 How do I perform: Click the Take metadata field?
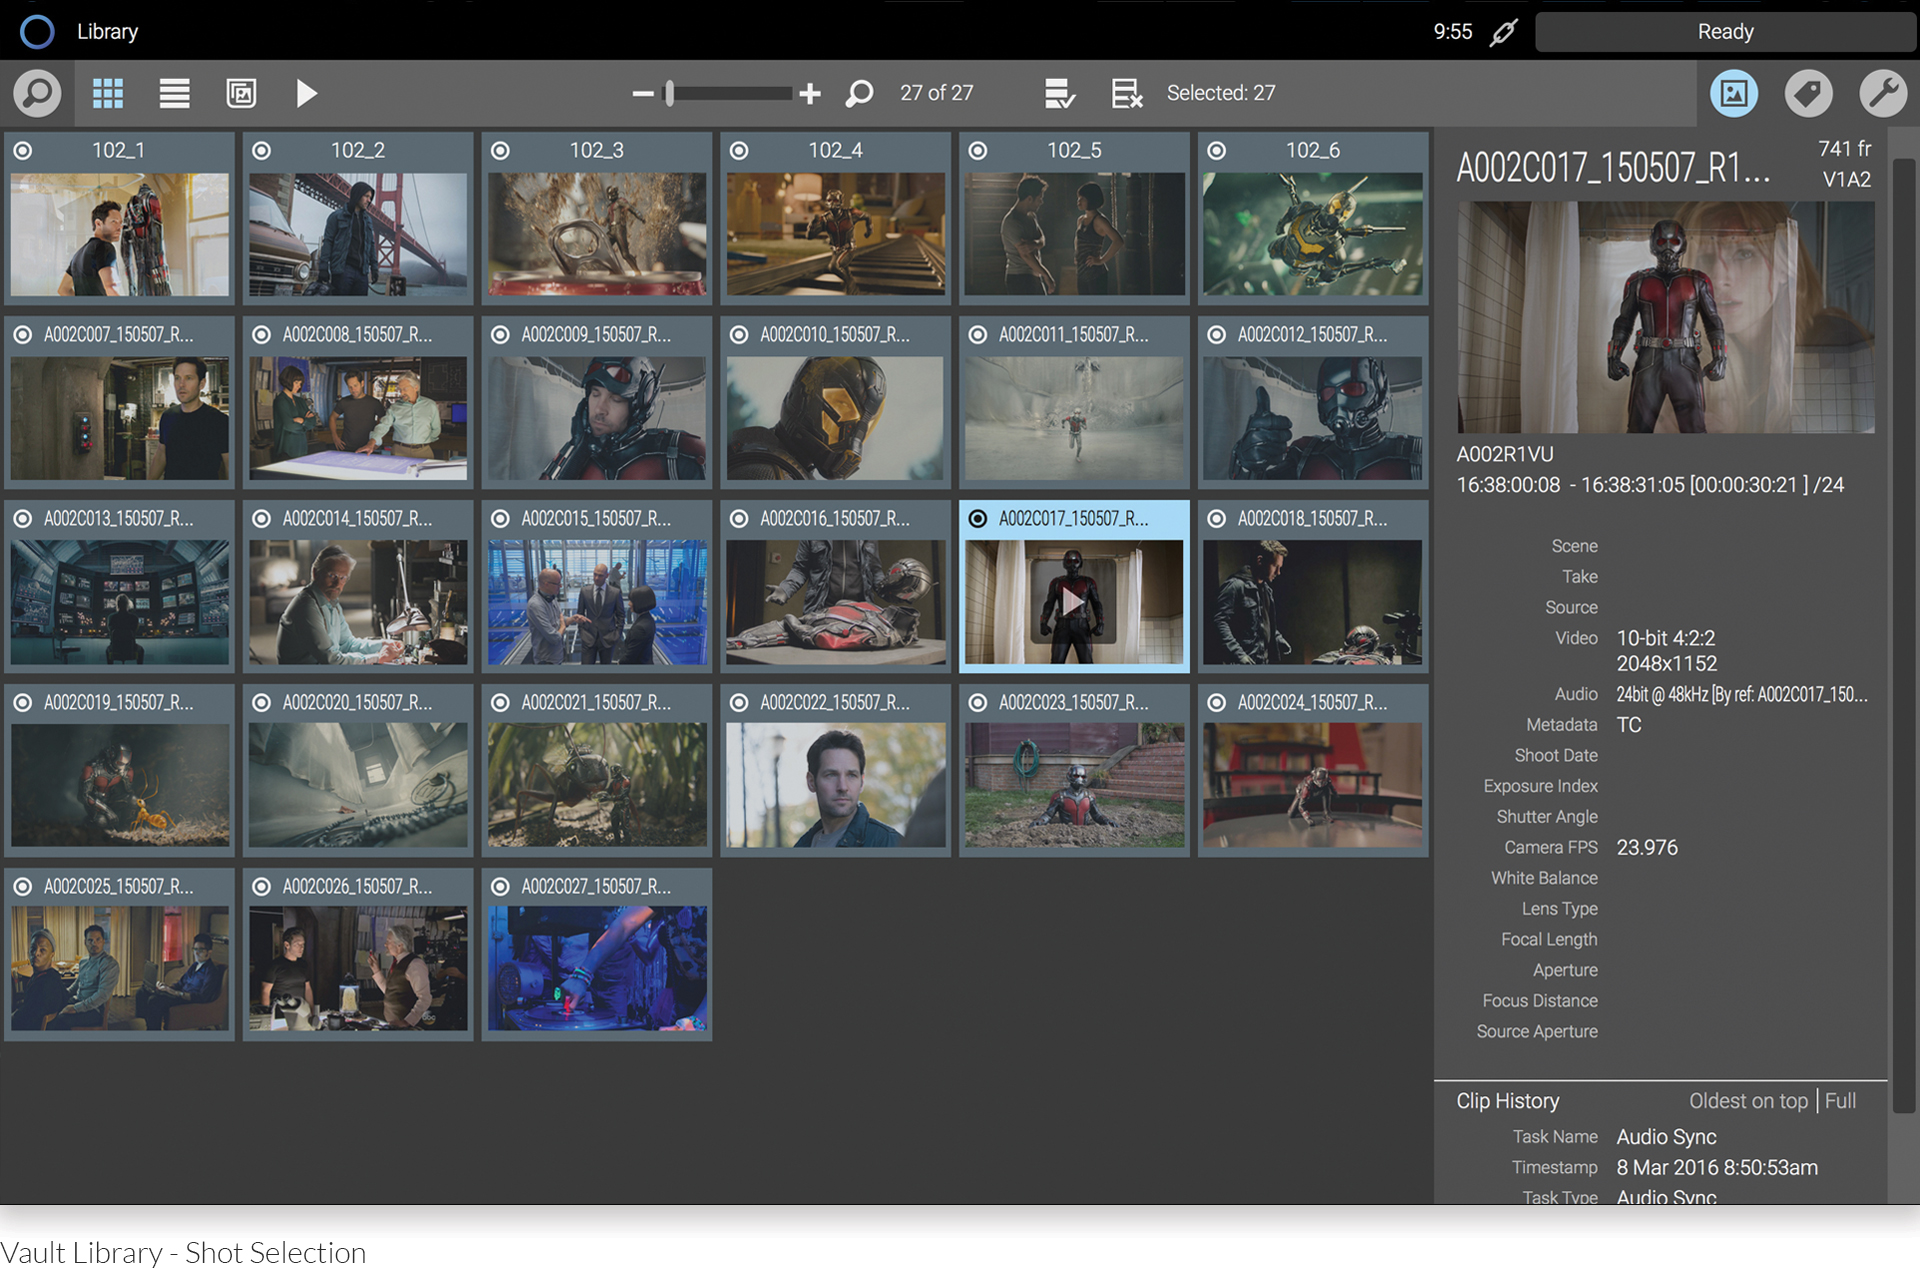click(x=1580, y=577)
